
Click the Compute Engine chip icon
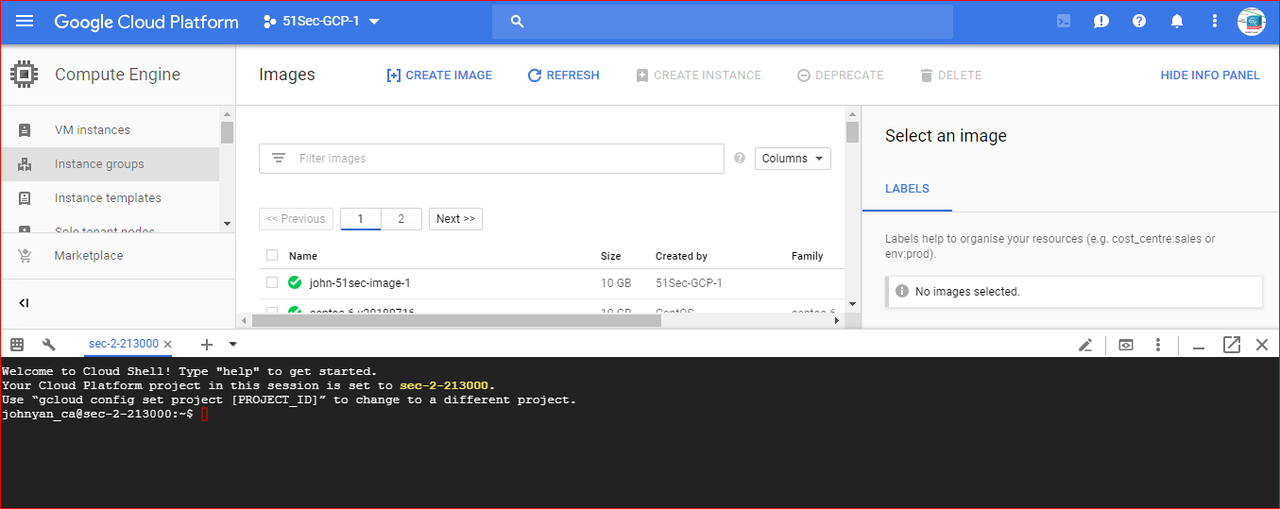pyautogui.click(x=24, y=74)
